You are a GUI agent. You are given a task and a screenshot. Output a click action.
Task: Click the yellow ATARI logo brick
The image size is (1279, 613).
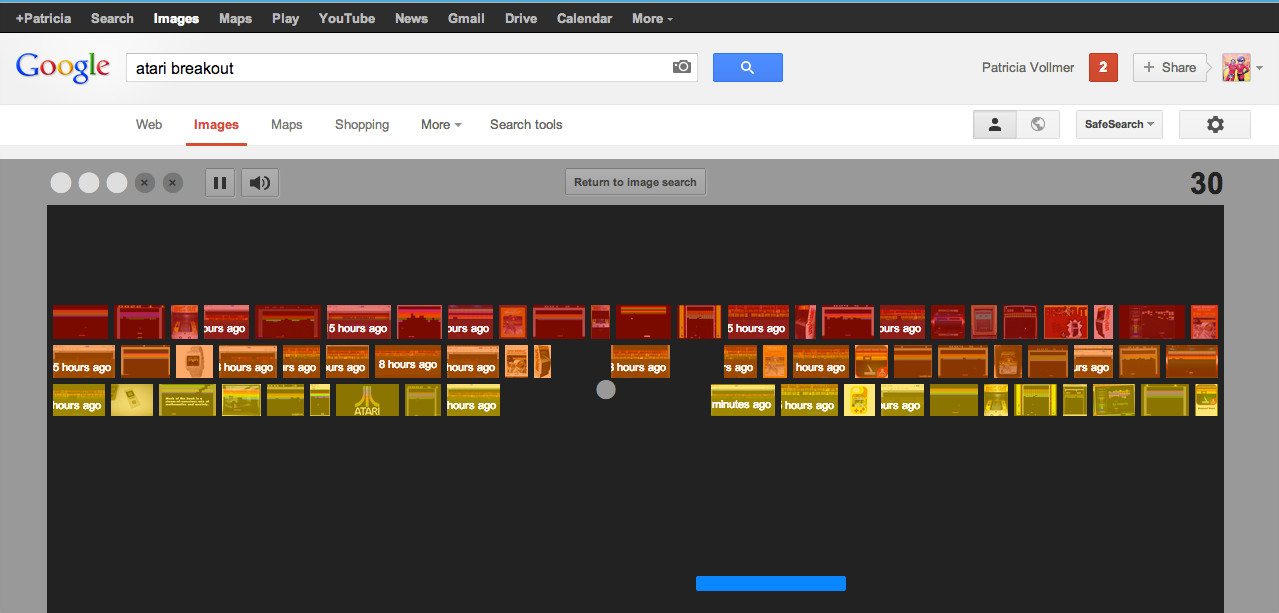tap(367, 400)
